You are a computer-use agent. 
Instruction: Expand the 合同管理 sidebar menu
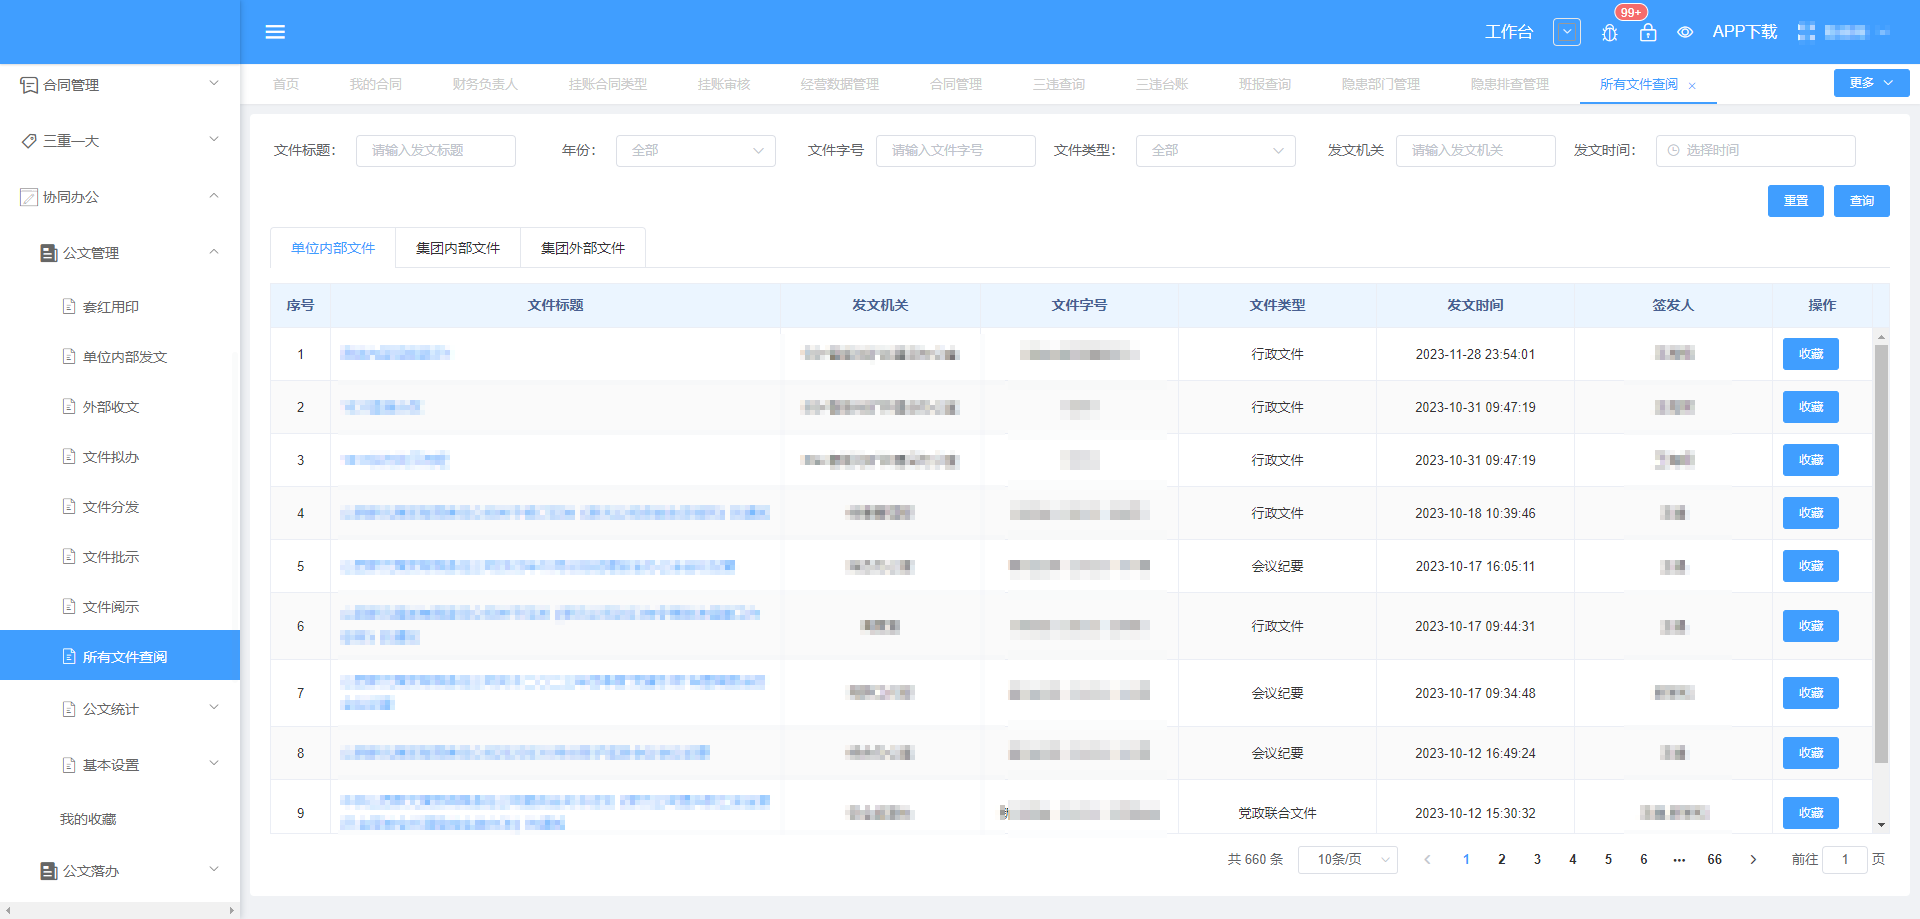click(120, 85)
